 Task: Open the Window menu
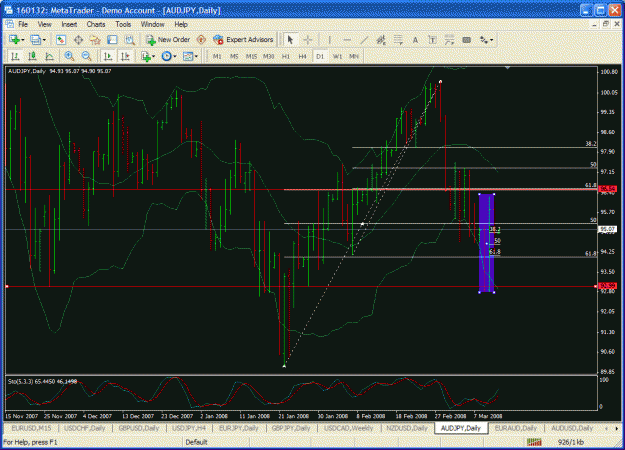[152, 24]
